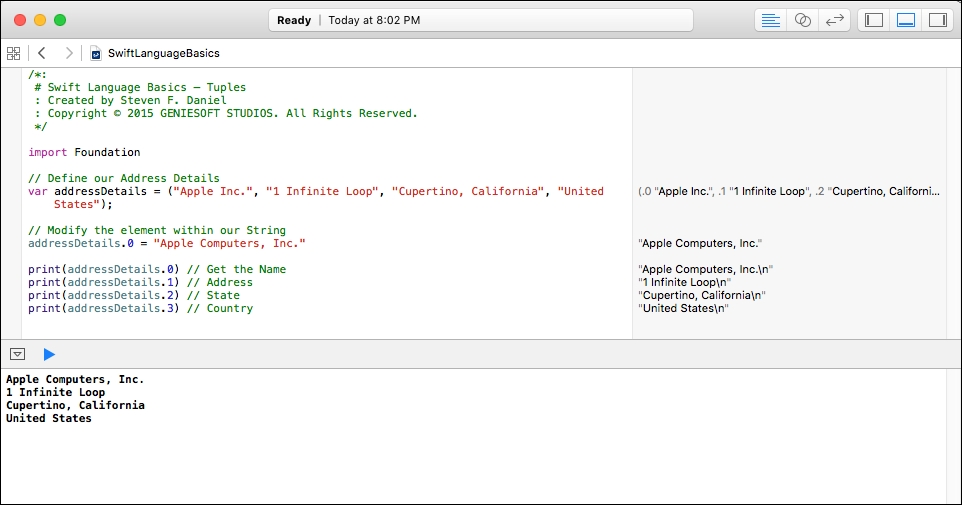Image resolution: width=962 pixels, height=505 pixels.
Task: Show the assistant editor
Action: tap(802, 20)
